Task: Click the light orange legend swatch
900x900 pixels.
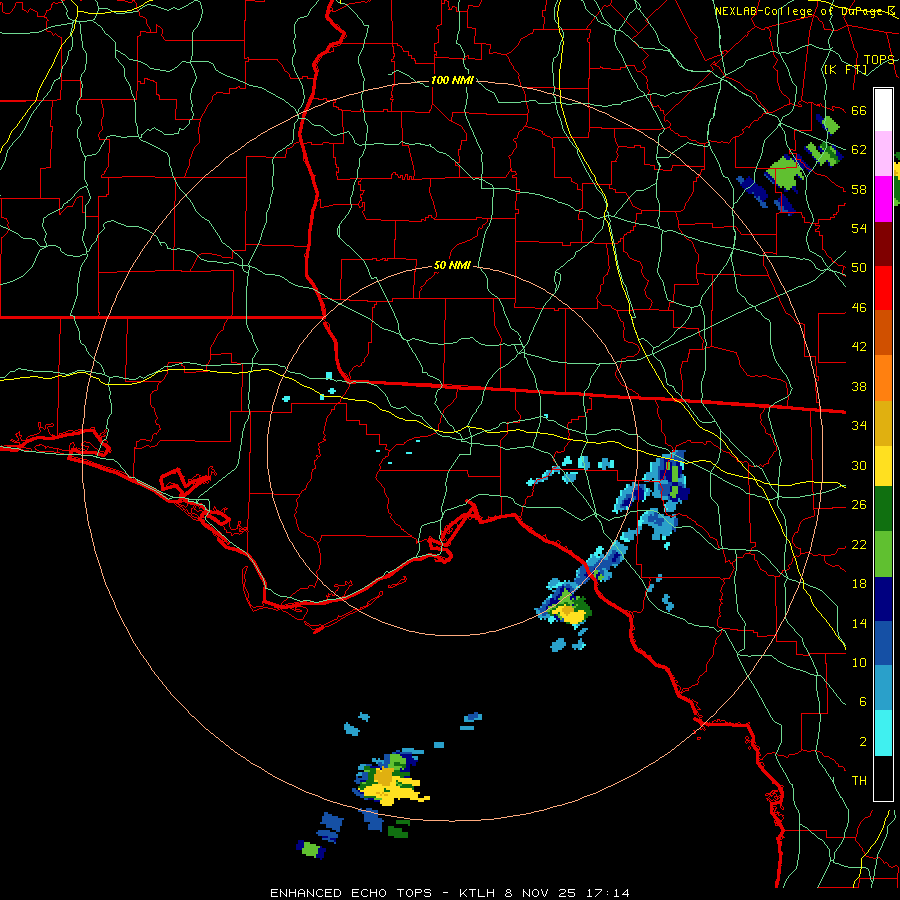Action: pyautogui.click(x=883, y=377)
